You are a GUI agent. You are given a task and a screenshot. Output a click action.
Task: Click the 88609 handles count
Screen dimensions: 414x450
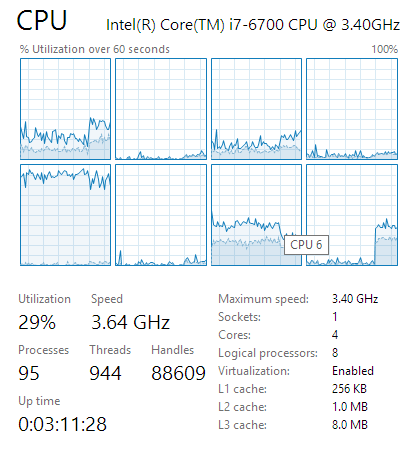[178, 373]
